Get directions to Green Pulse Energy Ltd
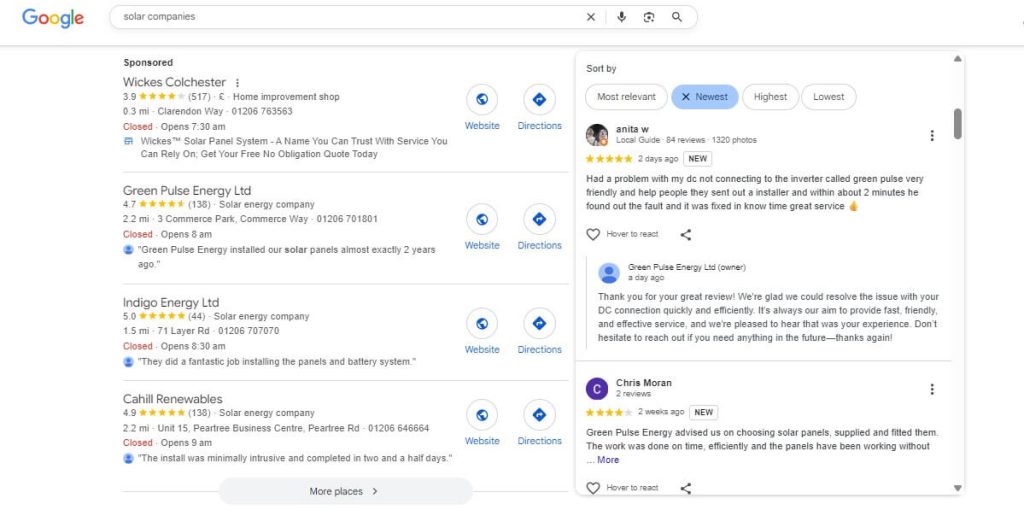The height and width of the screenshot is (510, 1024). tap(539, 219)
